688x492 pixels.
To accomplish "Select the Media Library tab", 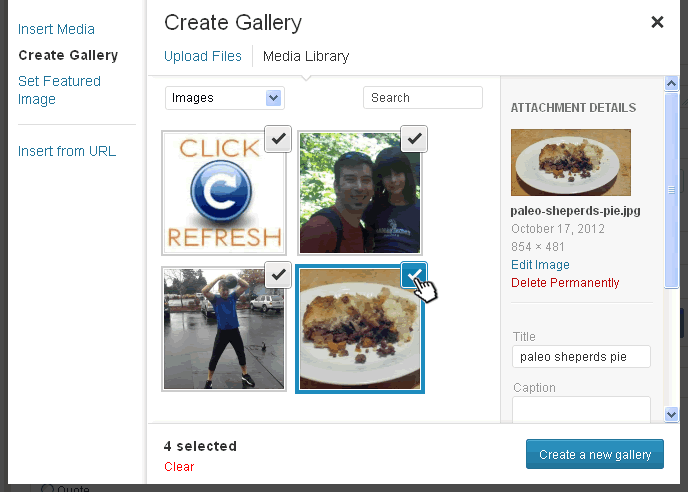I will tap(306, 56).
